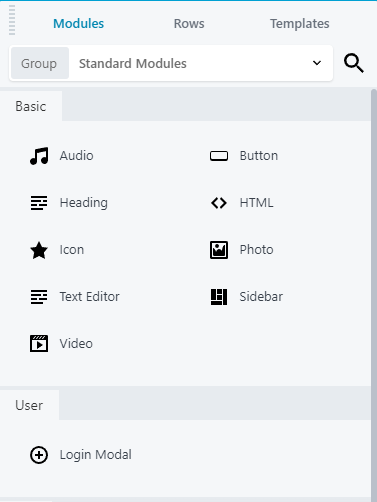
Task: Select the Audio module music note icon
Action: pyautogui.click(x=39, y=156)
